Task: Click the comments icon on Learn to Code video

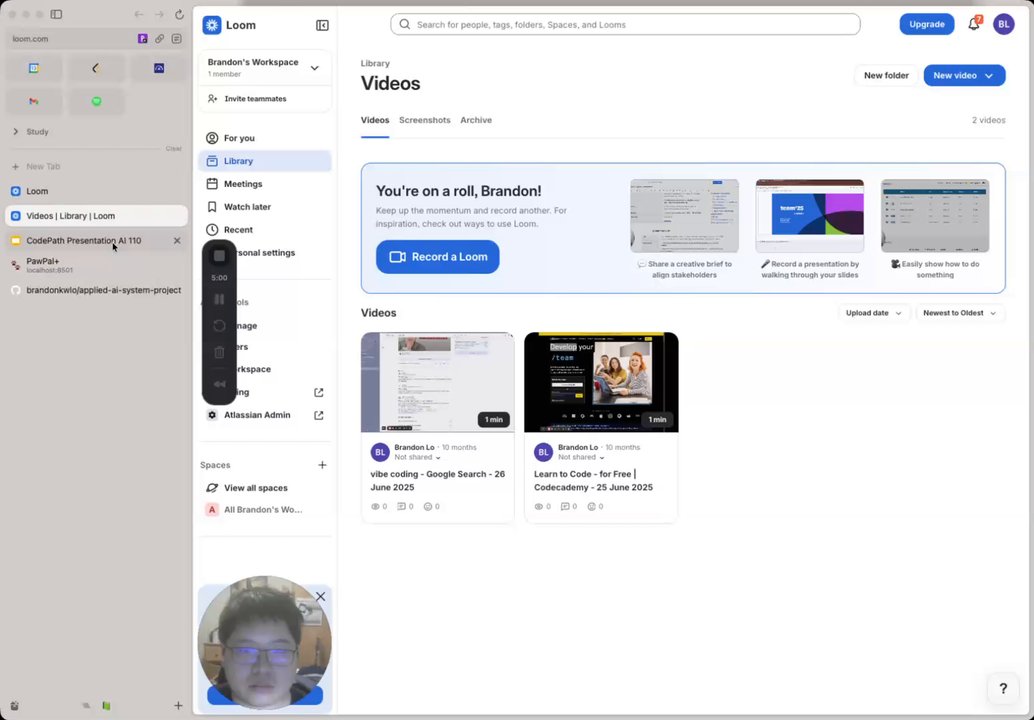Action: point(564,506)
